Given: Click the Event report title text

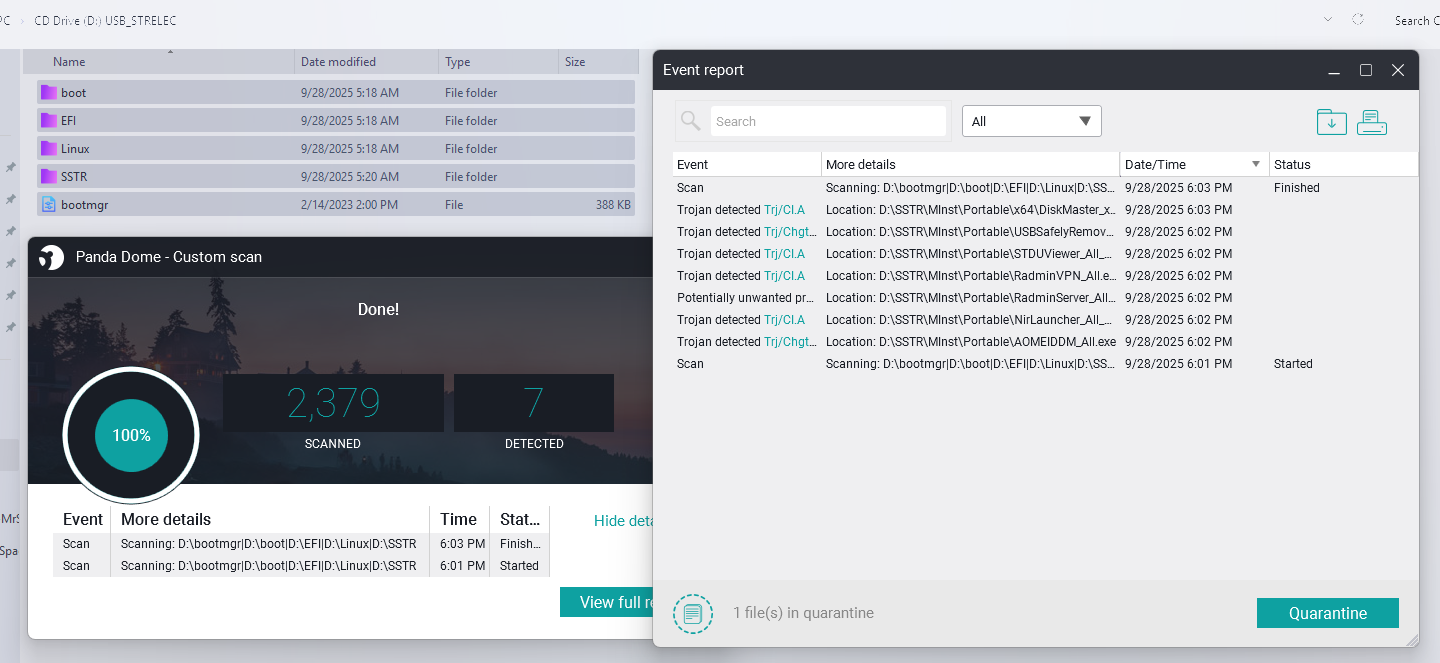Looking at the screenshot, I should pos(703,70).
